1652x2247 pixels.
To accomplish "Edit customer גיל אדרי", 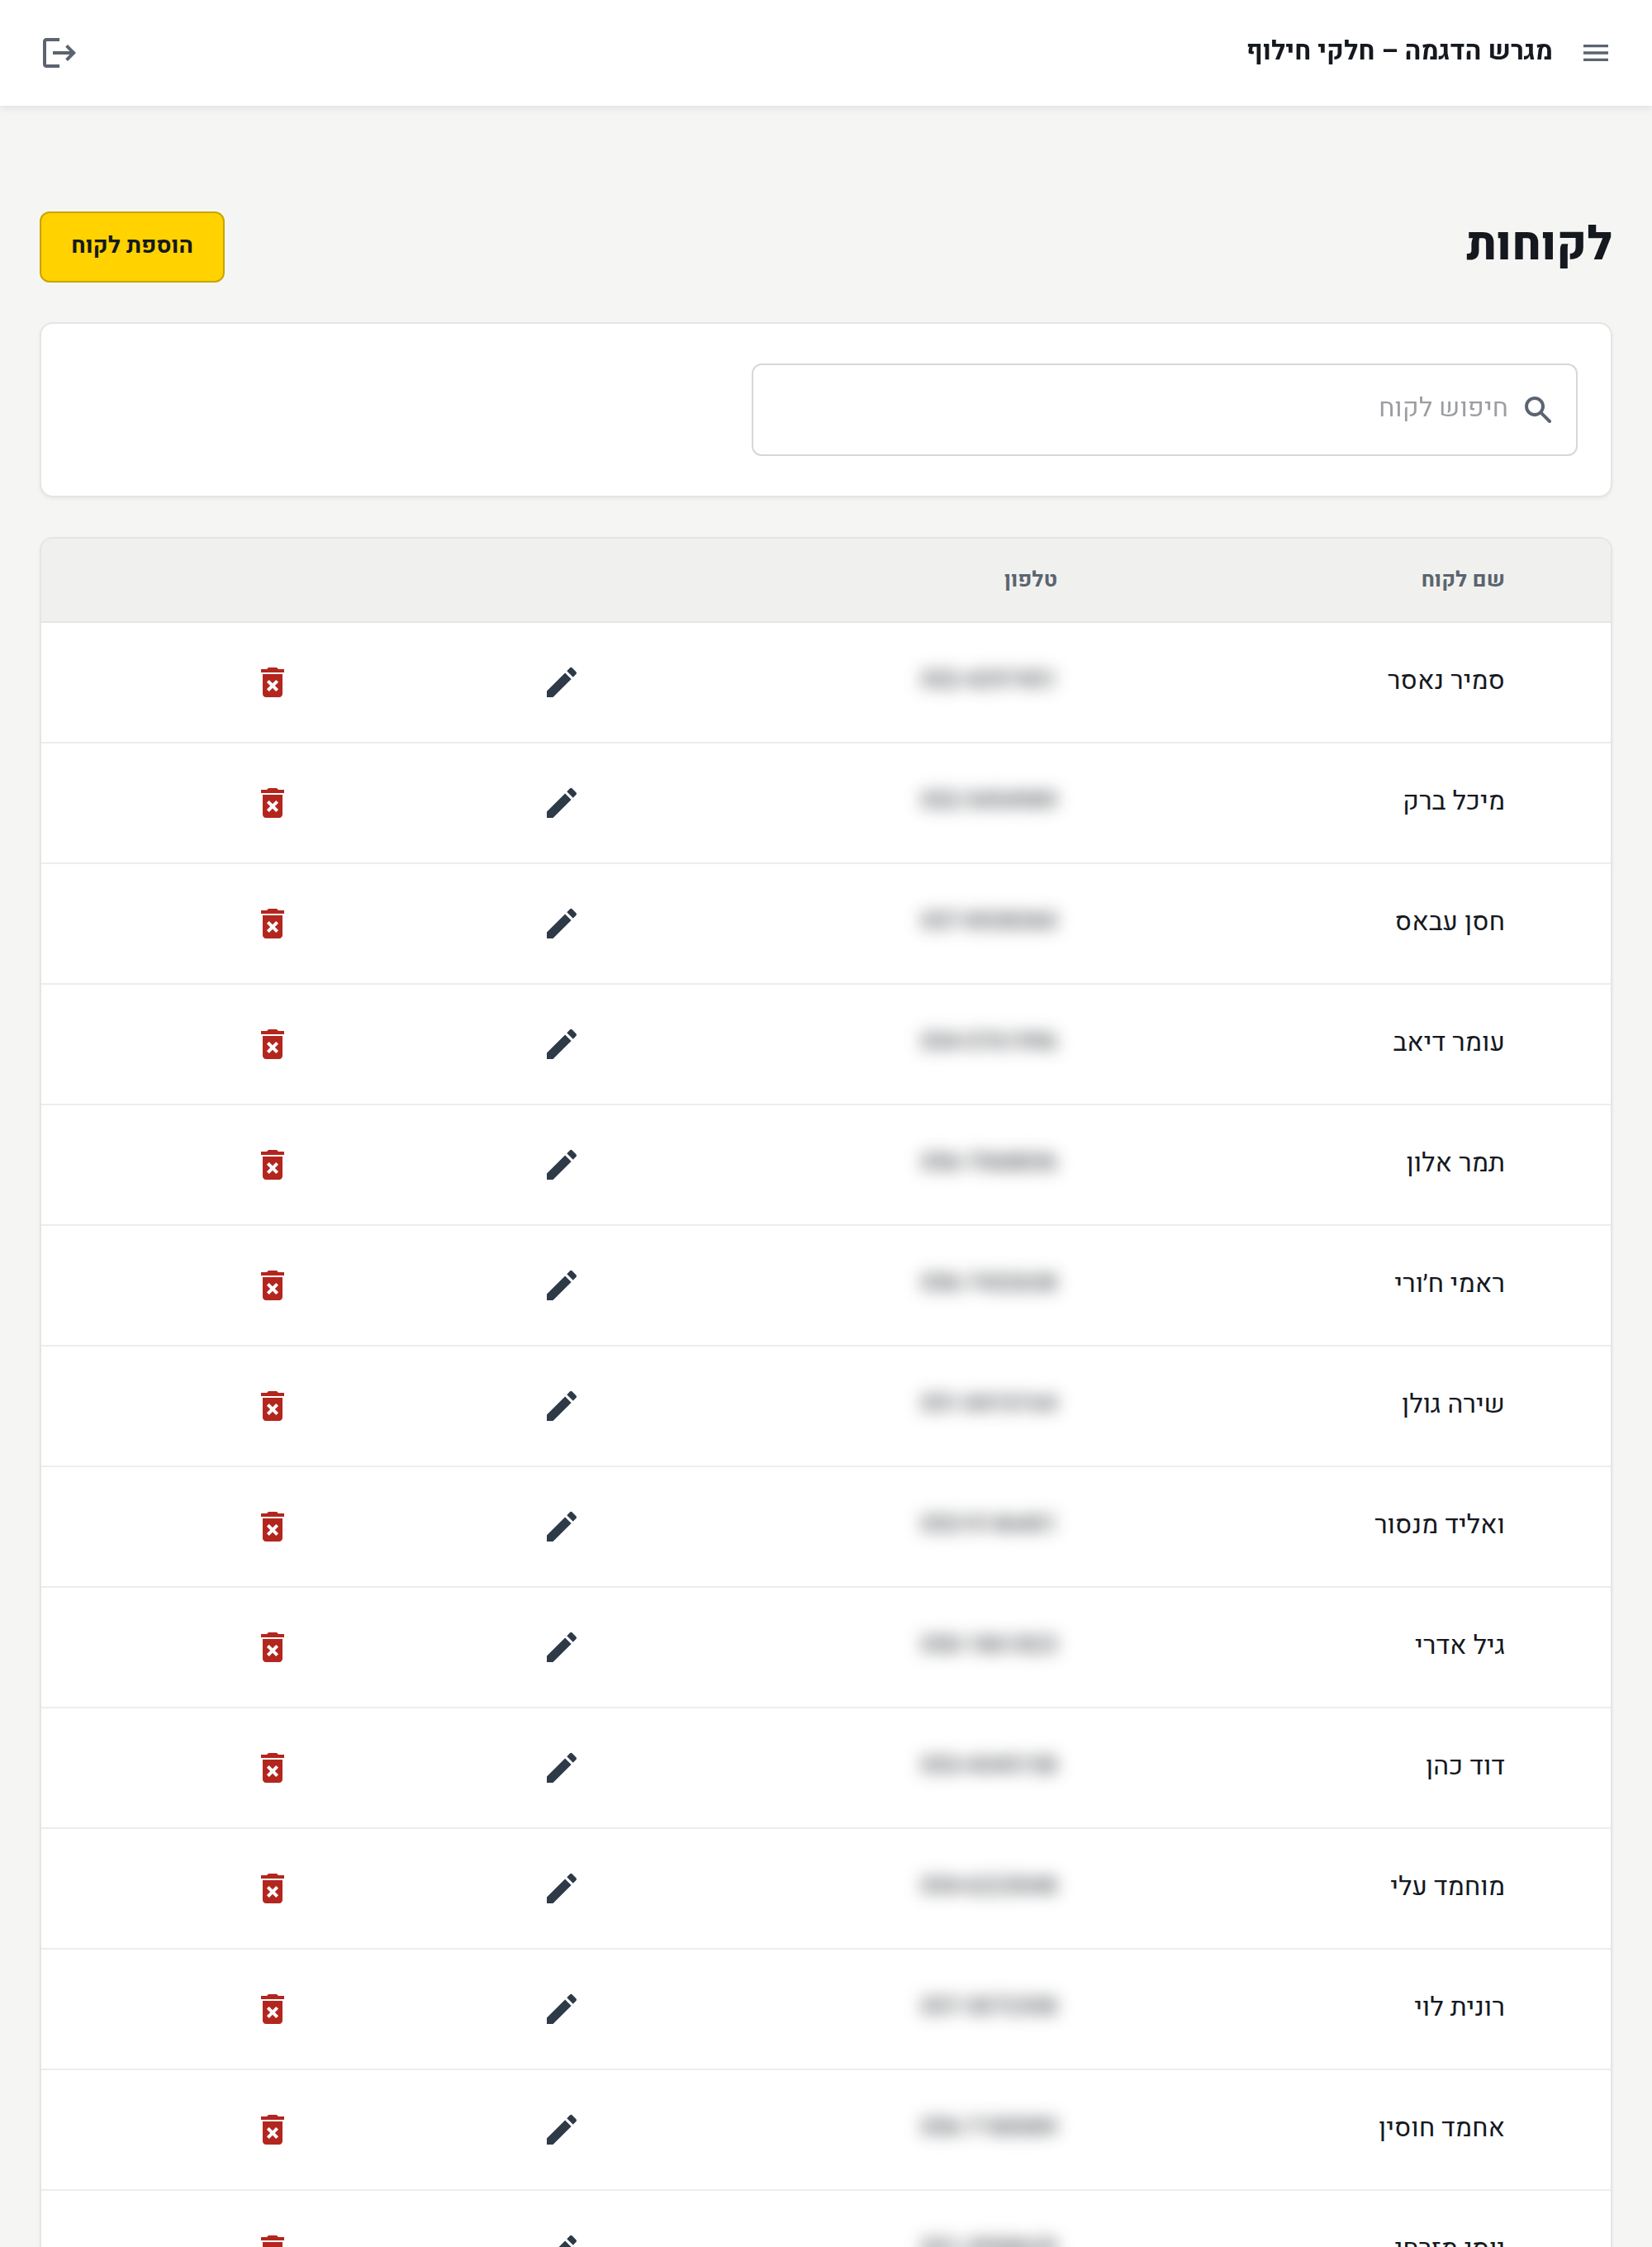I will [561, 1647].
